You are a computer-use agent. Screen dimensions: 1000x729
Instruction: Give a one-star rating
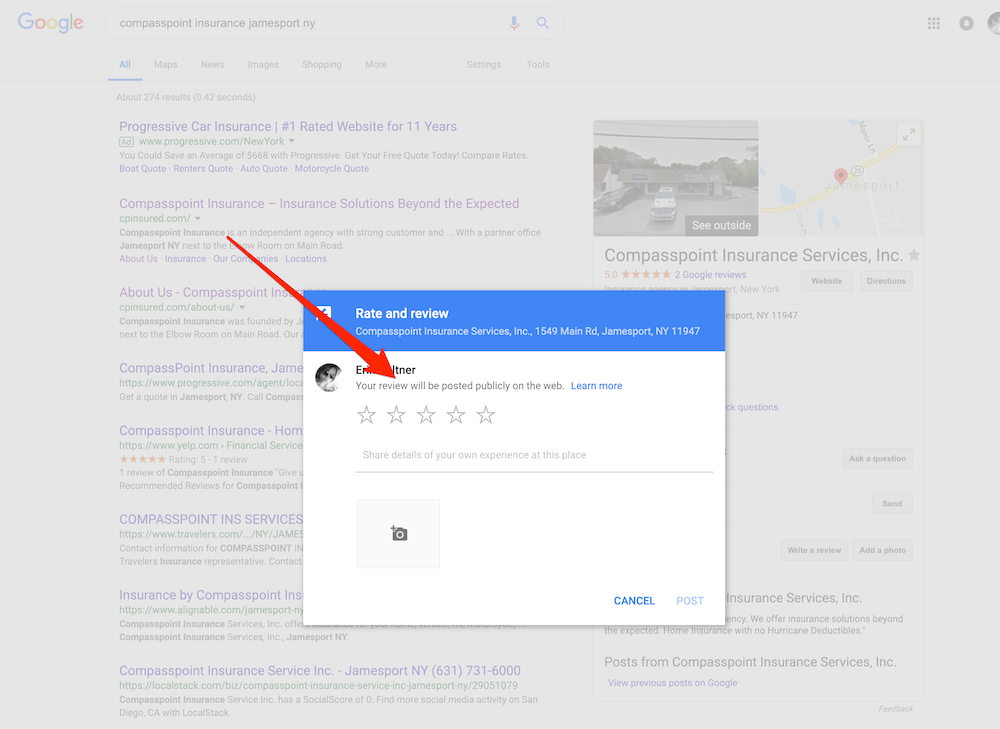click(x=367, y=415)
